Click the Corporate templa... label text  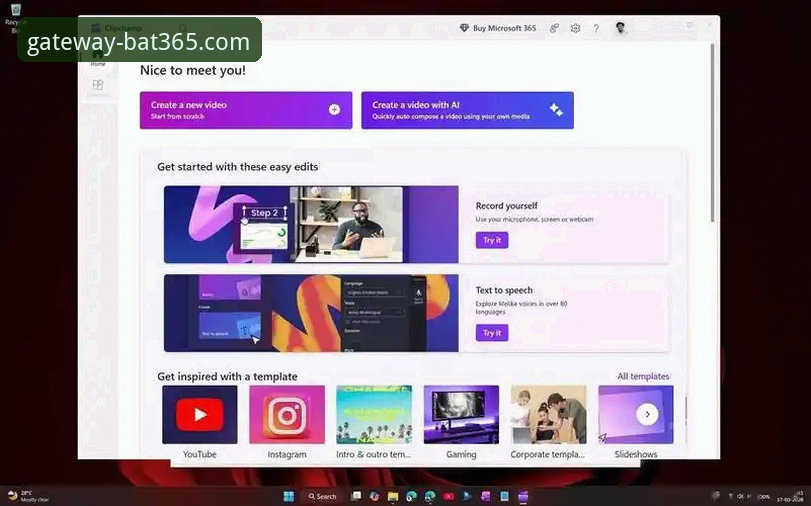[x=547, y=454]
